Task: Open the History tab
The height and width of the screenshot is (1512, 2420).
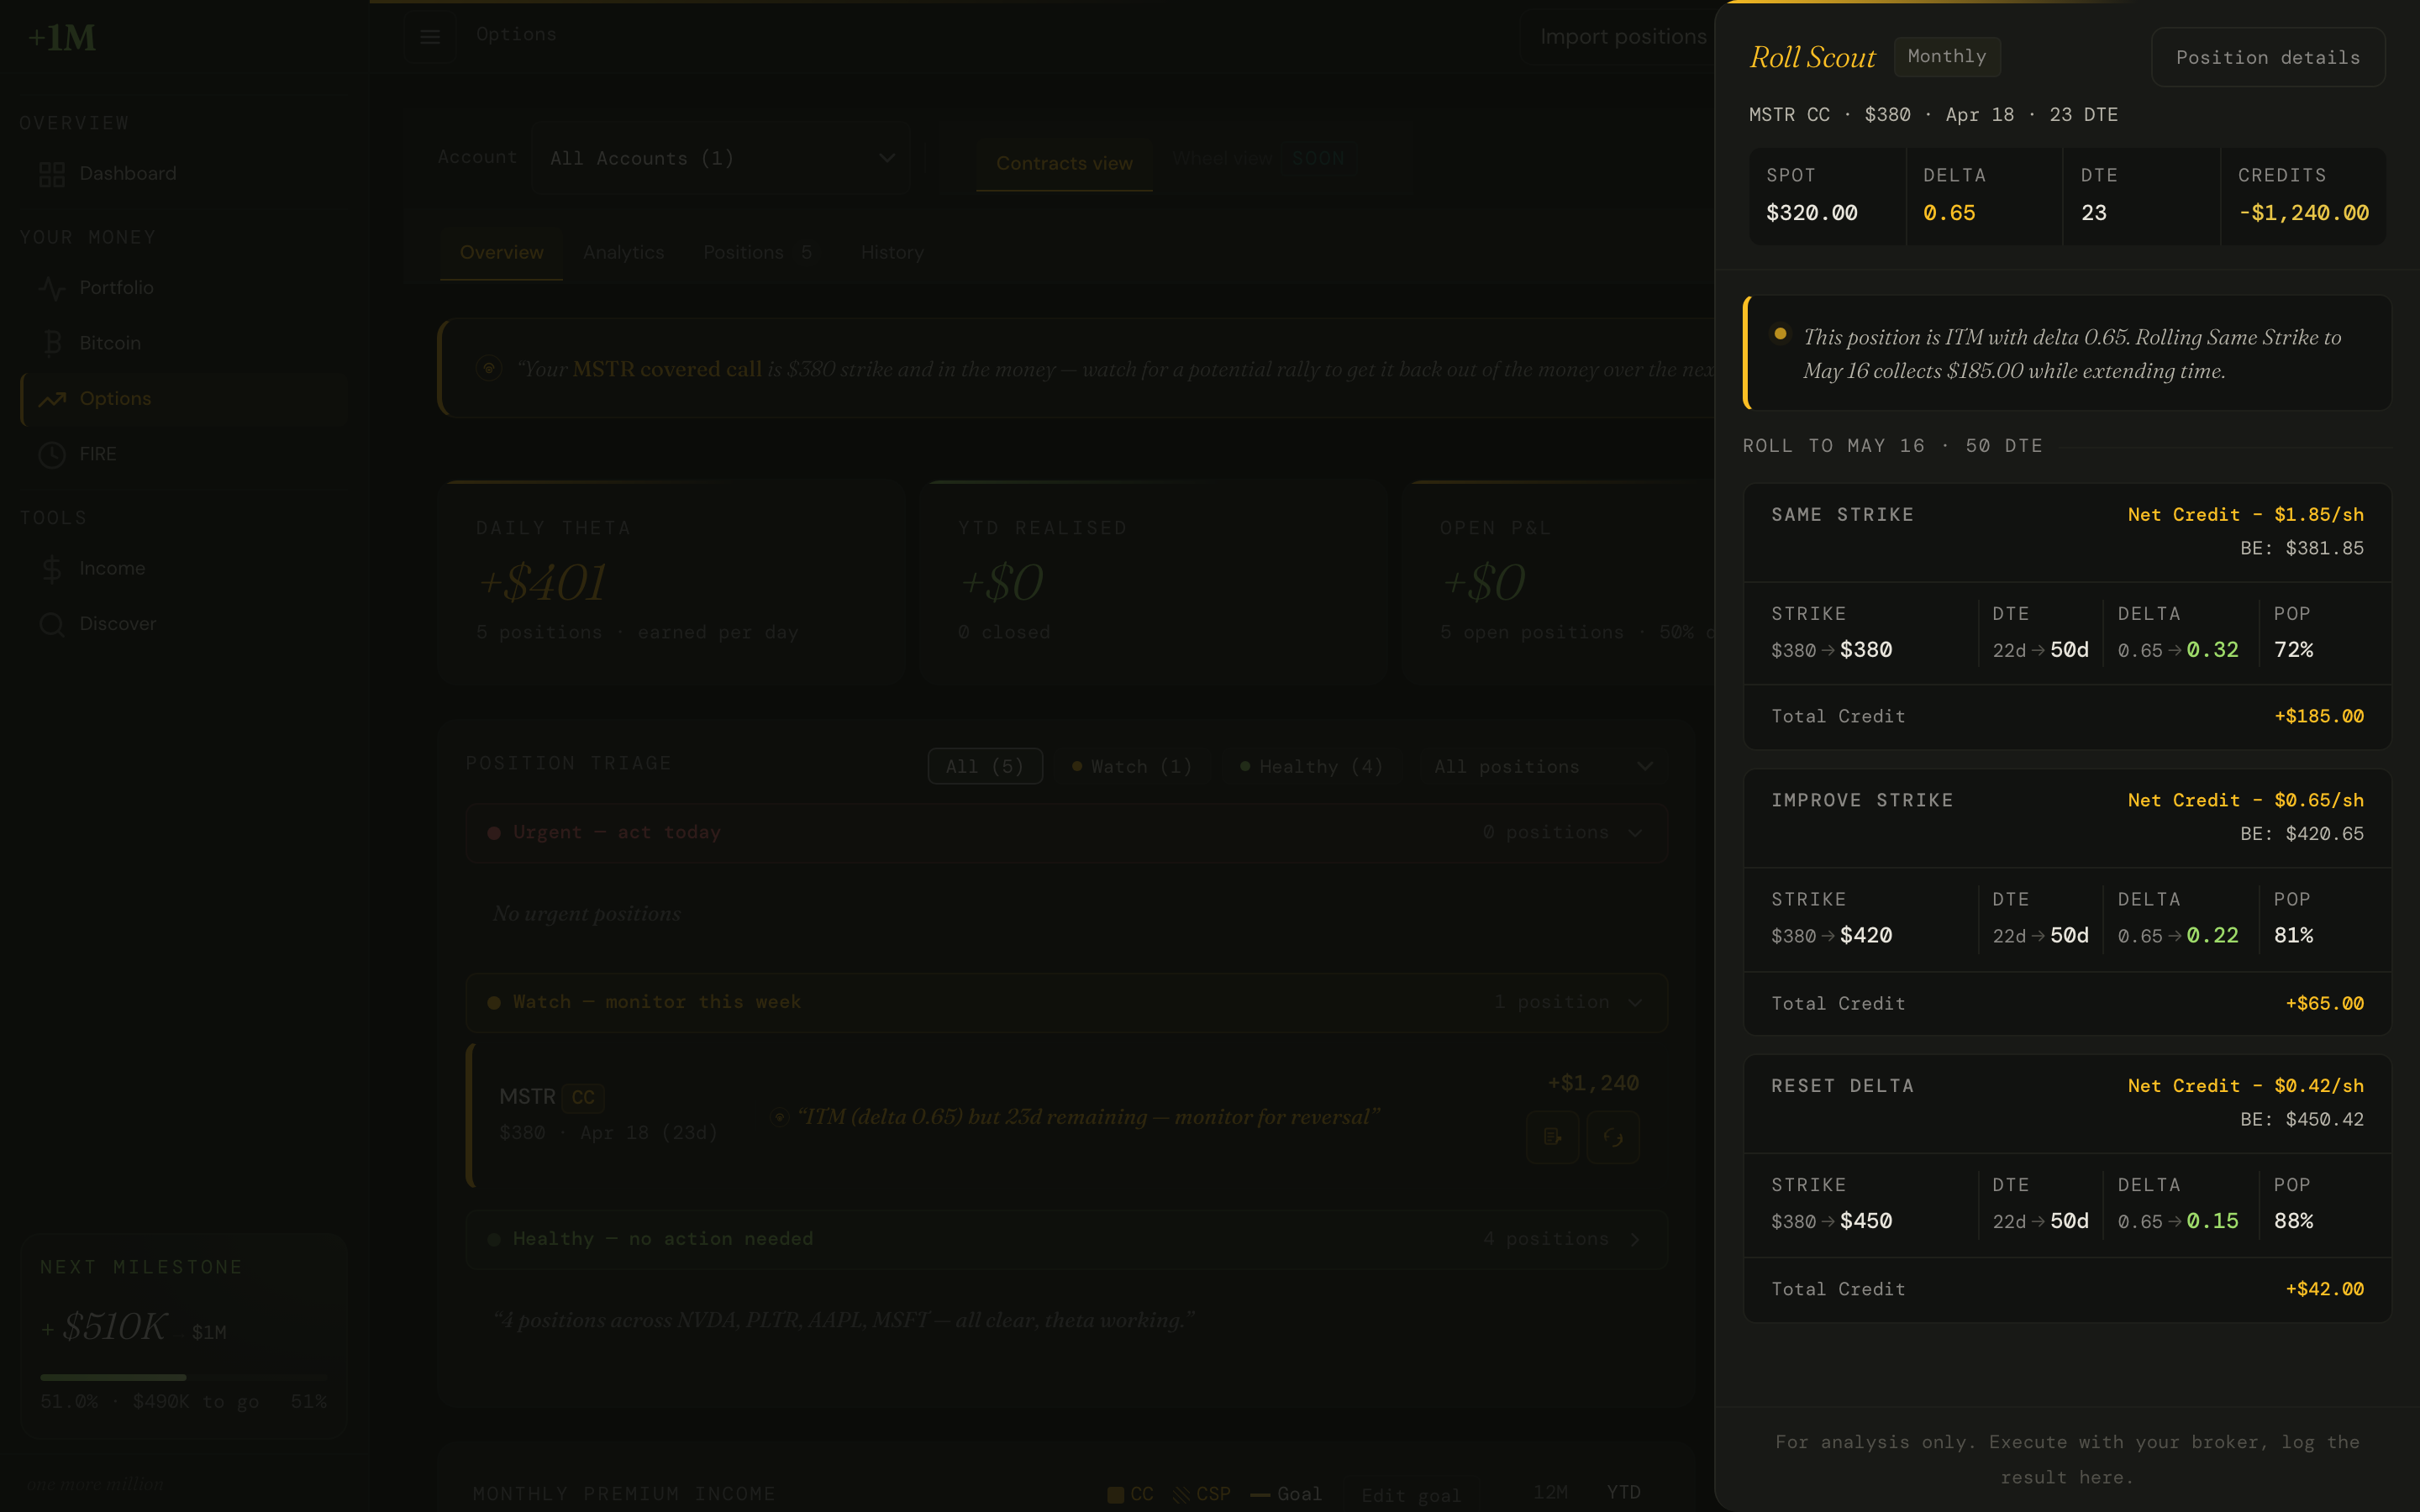Action: [892, 253]
